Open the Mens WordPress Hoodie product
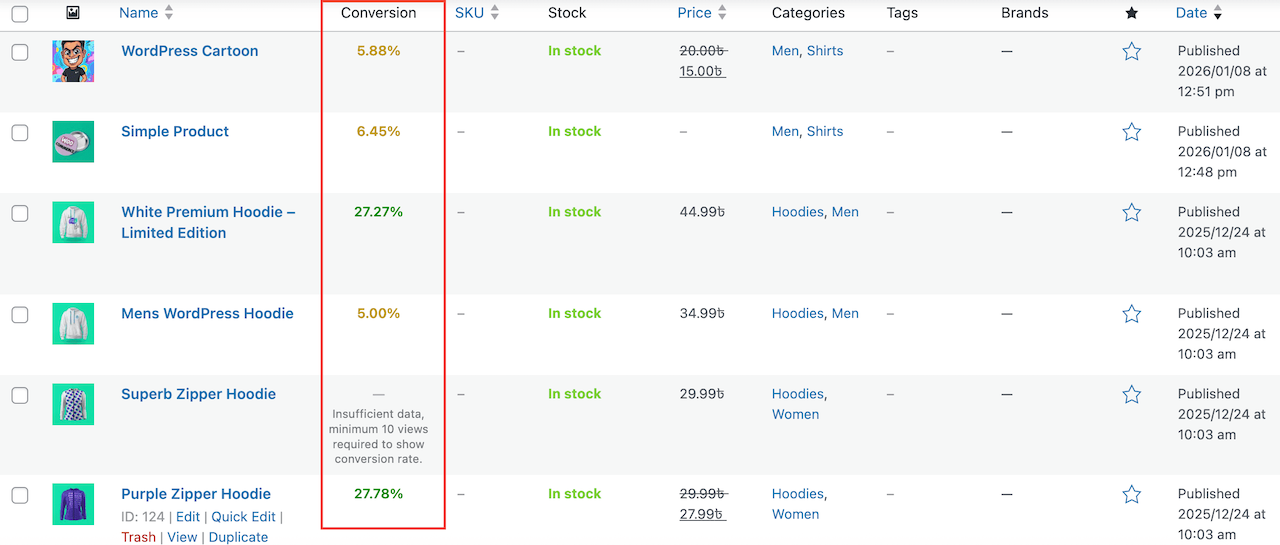This screenshot has height=545, width=1280. pos(207,313)
